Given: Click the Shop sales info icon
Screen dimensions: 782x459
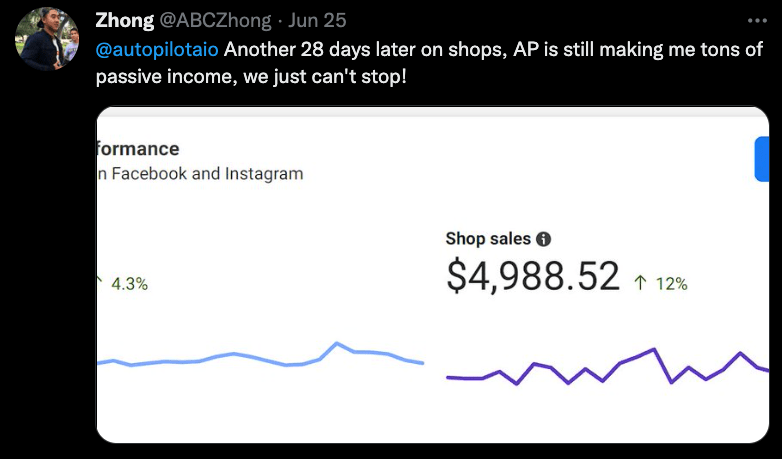Looking at the screenshot, I should coord(543,240).
